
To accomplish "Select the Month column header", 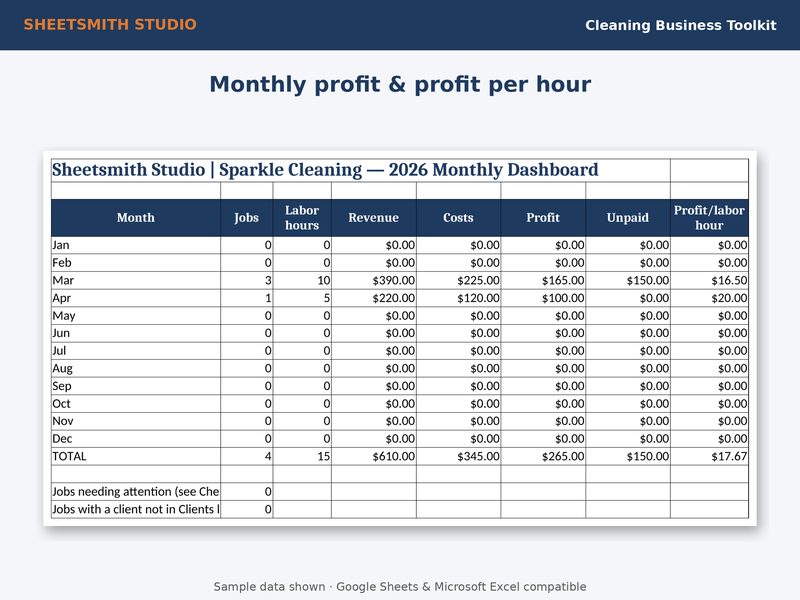I will coord(136,217).
